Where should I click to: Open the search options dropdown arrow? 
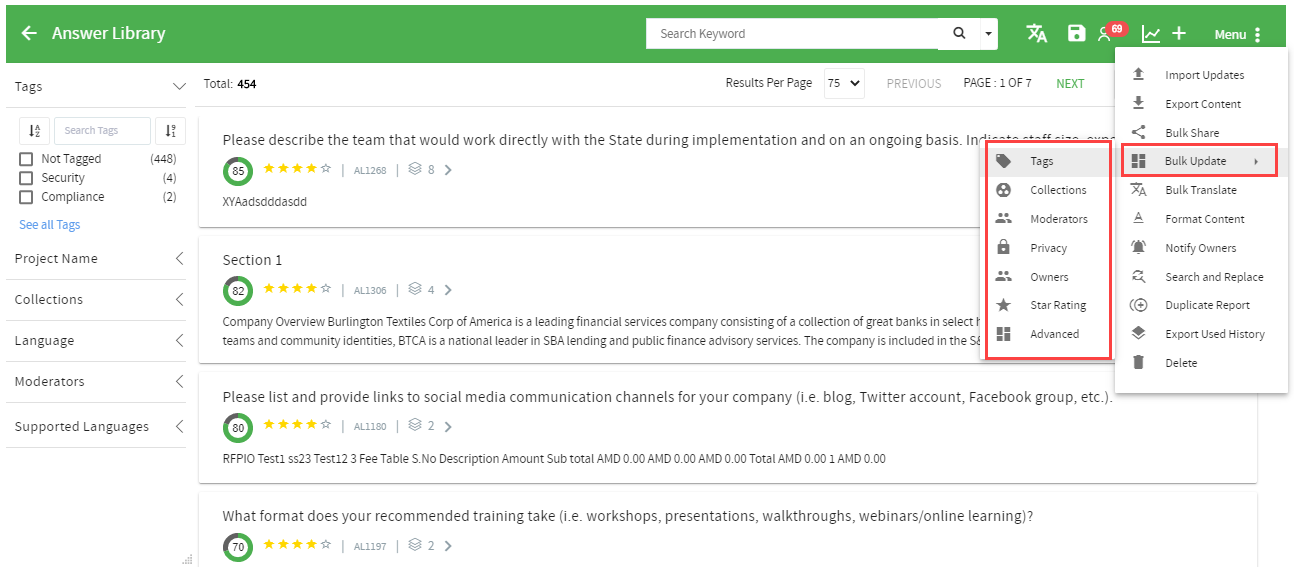click(989, 33)
